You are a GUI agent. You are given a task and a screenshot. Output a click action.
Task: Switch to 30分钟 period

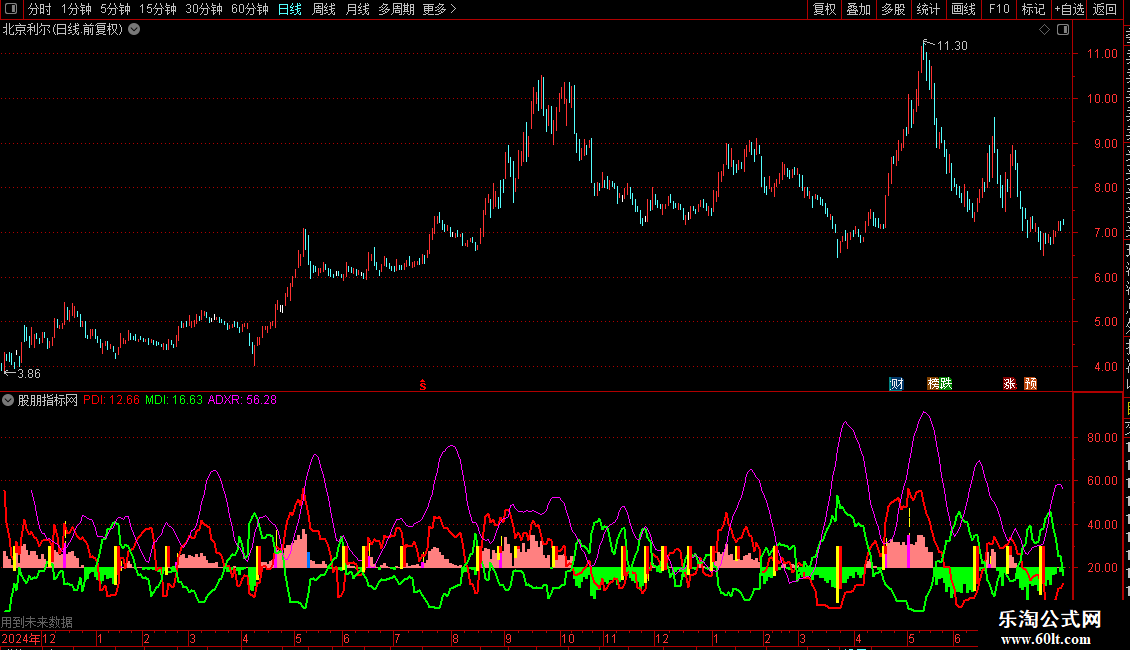pos(204,9)
